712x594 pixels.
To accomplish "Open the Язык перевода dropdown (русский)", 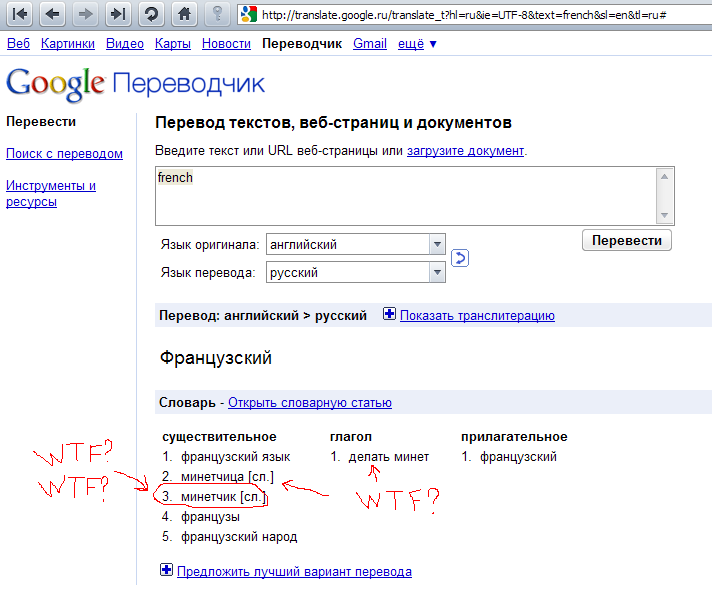I will (356, 272).
